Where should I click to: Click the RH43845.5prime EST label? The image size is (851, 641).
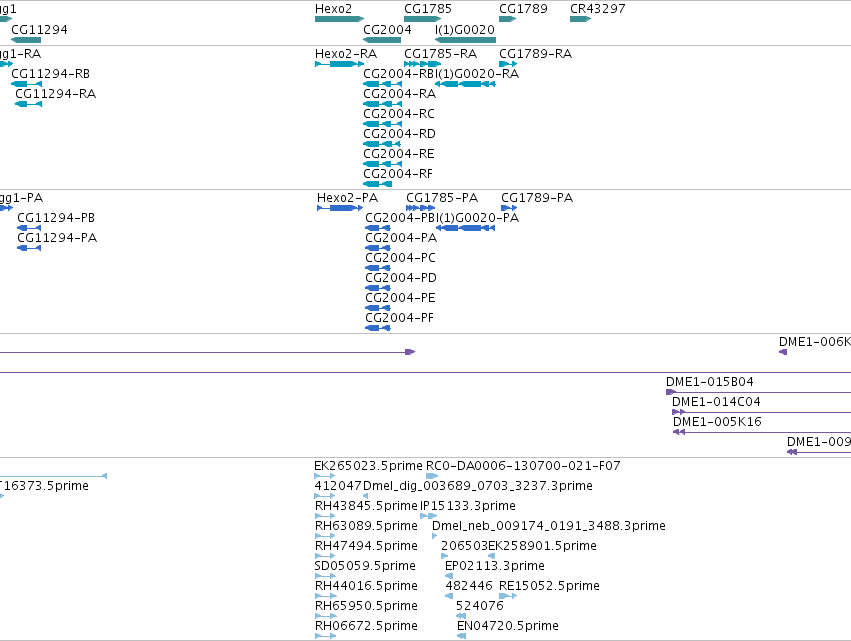[366, 506]
